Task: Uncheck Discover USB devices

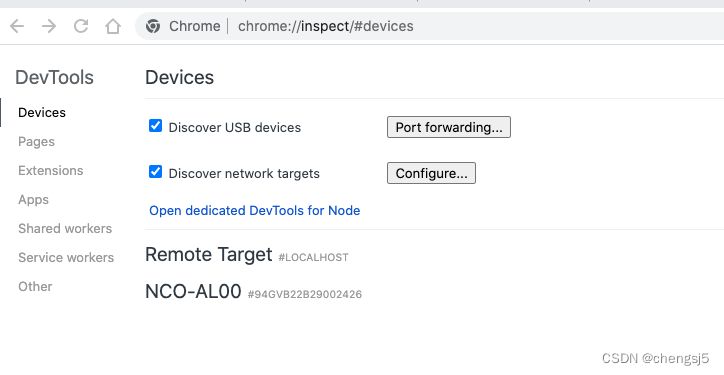Action: tap(156, 126)
